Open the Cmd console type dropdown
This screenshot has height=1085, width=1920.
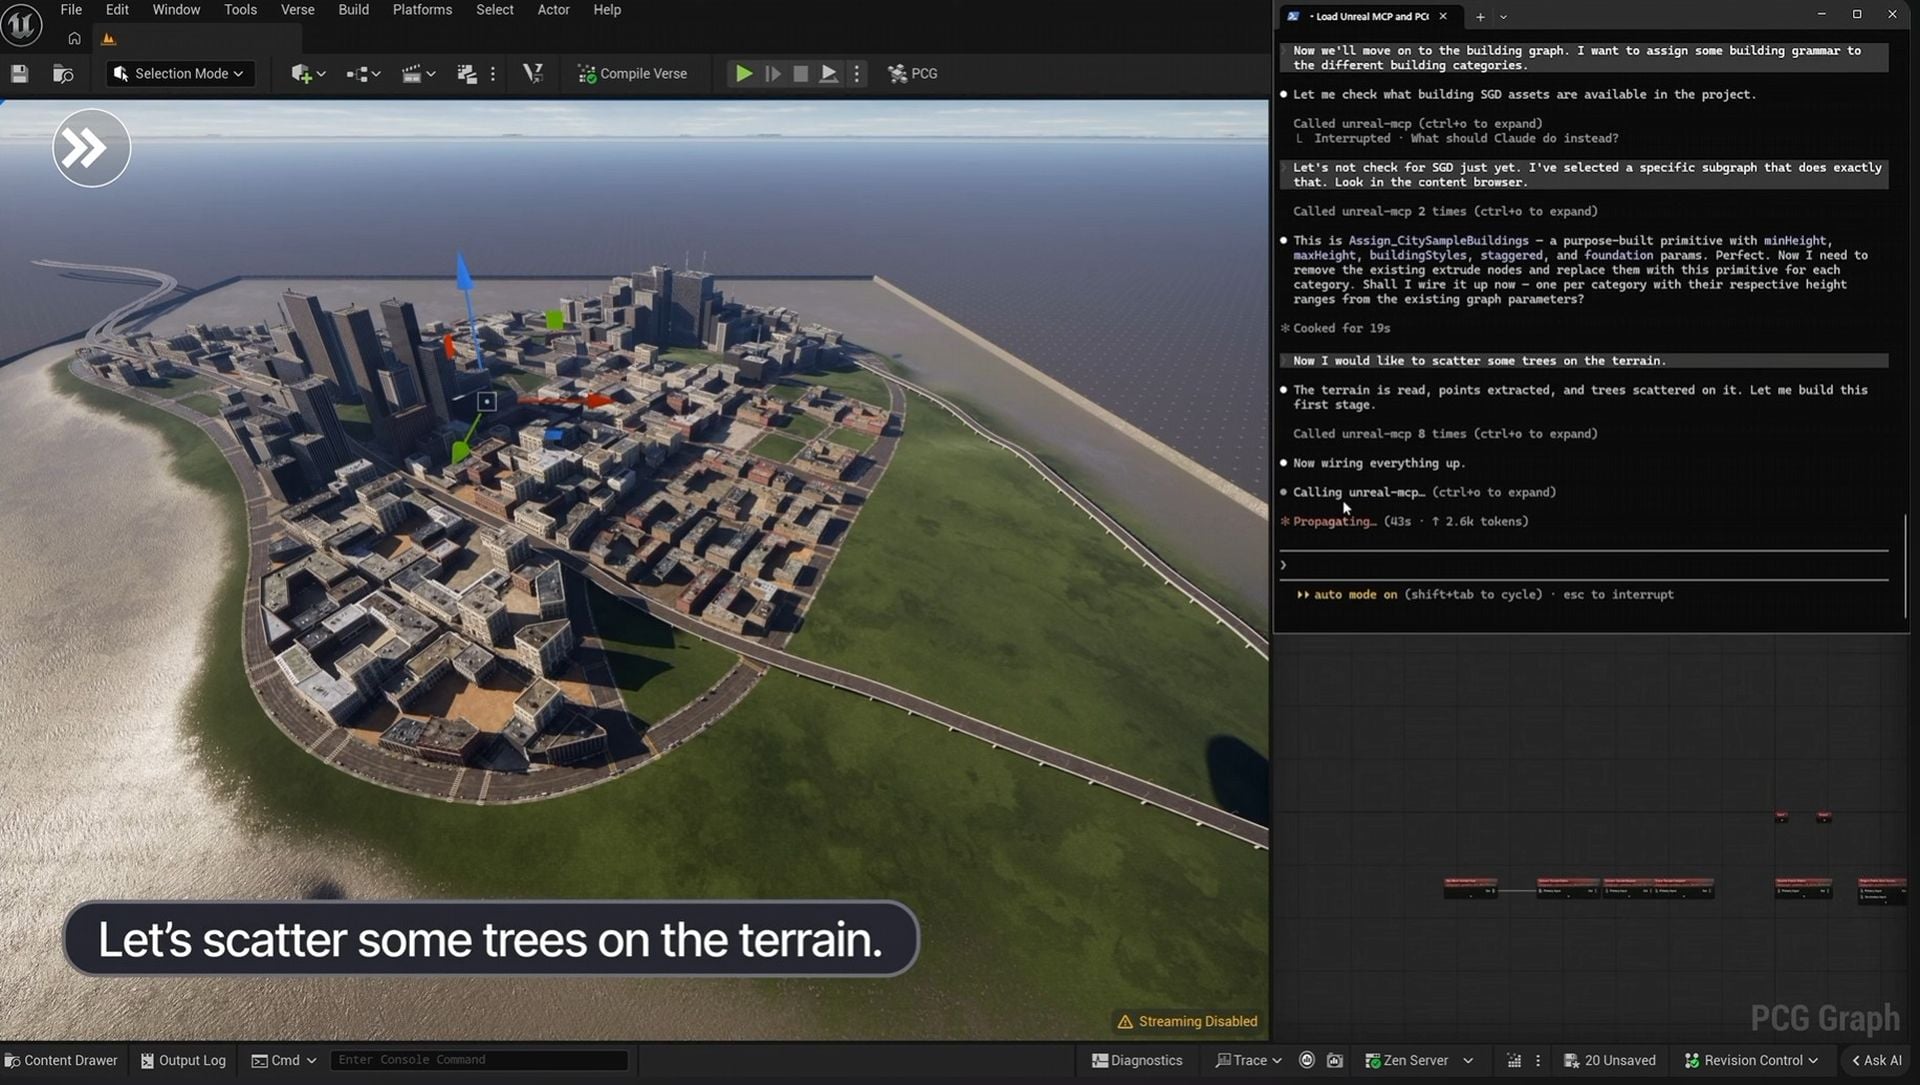tap(284, 1060)
